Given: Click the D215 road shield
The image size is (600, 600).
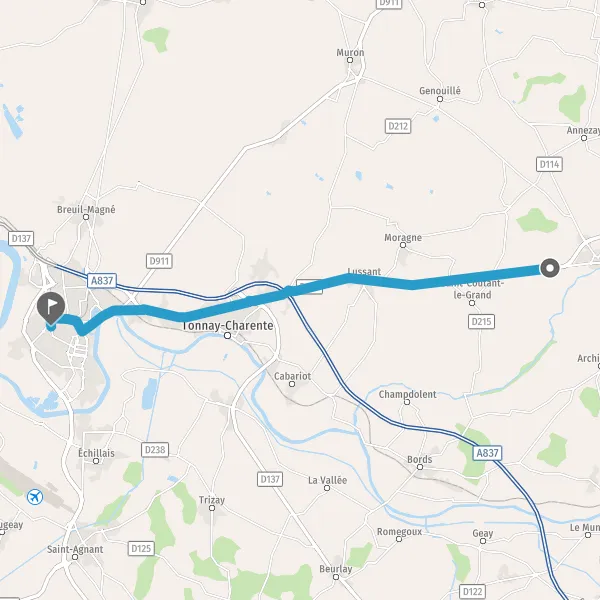Looking at the screenshot, I should (x=481, y=321).
